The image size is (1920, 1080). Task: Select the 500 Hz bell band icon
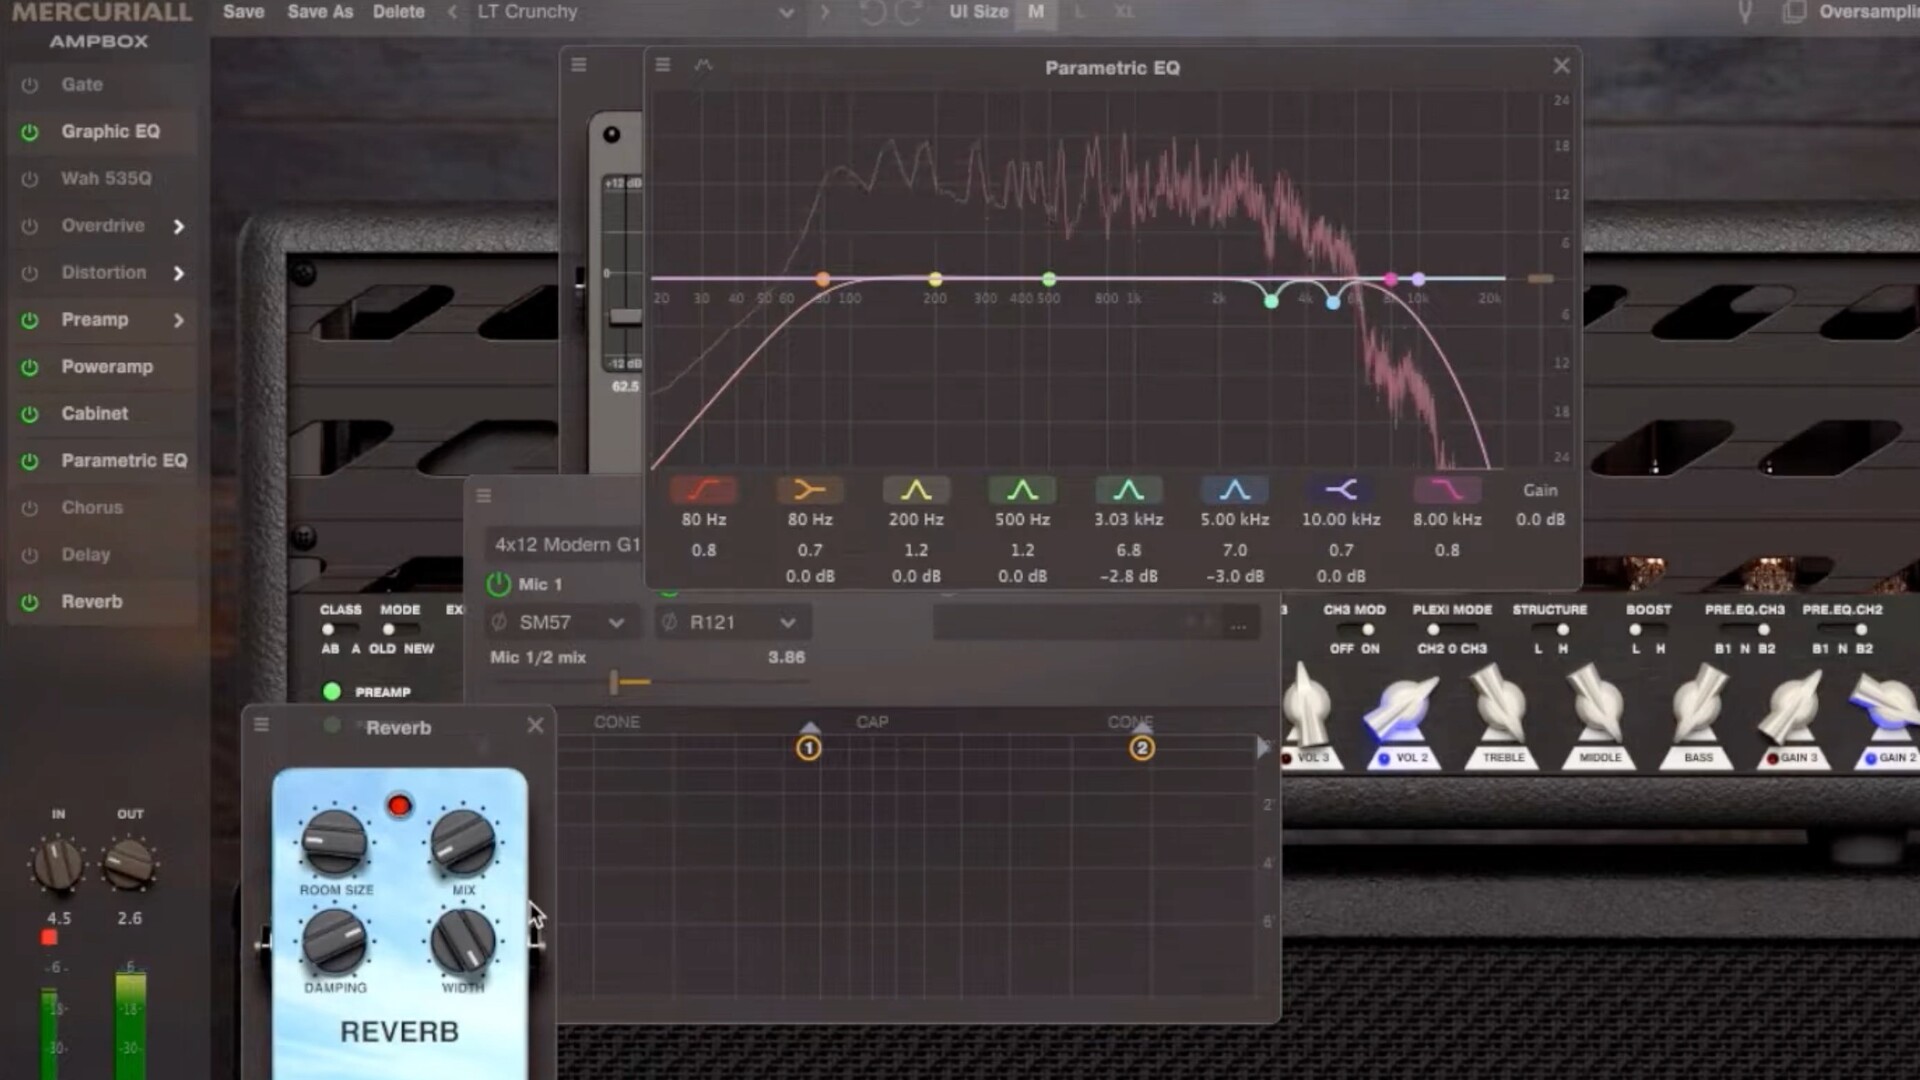(x=1022, y=490)
